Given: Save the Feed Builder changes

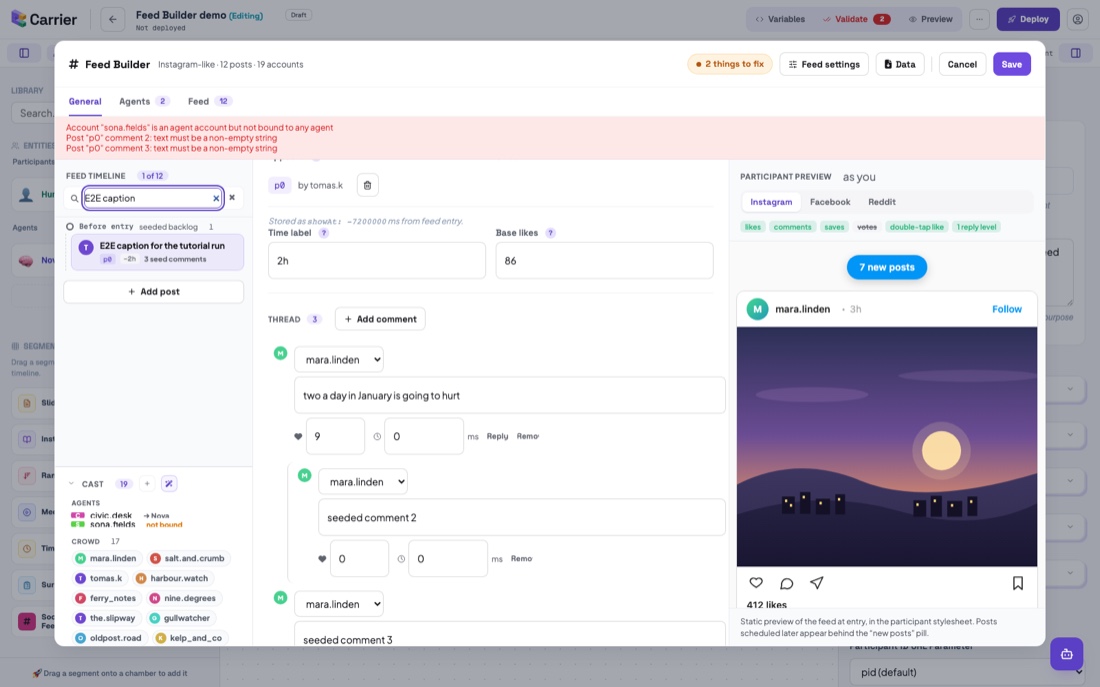Looking at the screenshot, I should point(1012,64).
